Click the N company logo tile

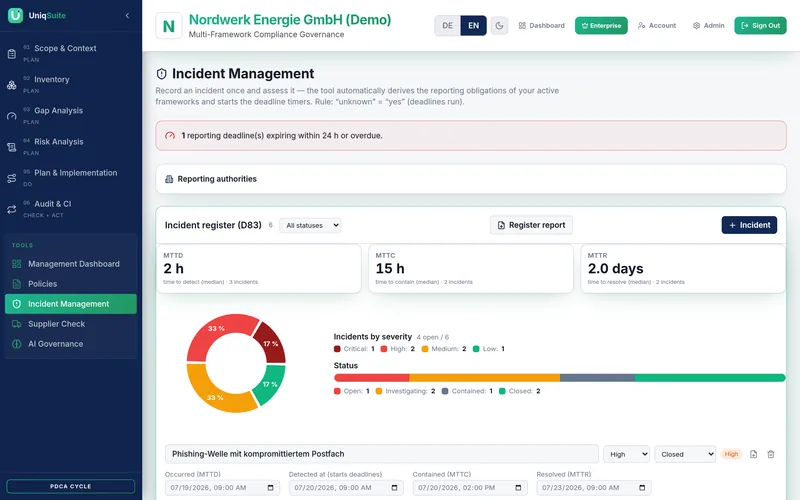[x=169, y=26]
